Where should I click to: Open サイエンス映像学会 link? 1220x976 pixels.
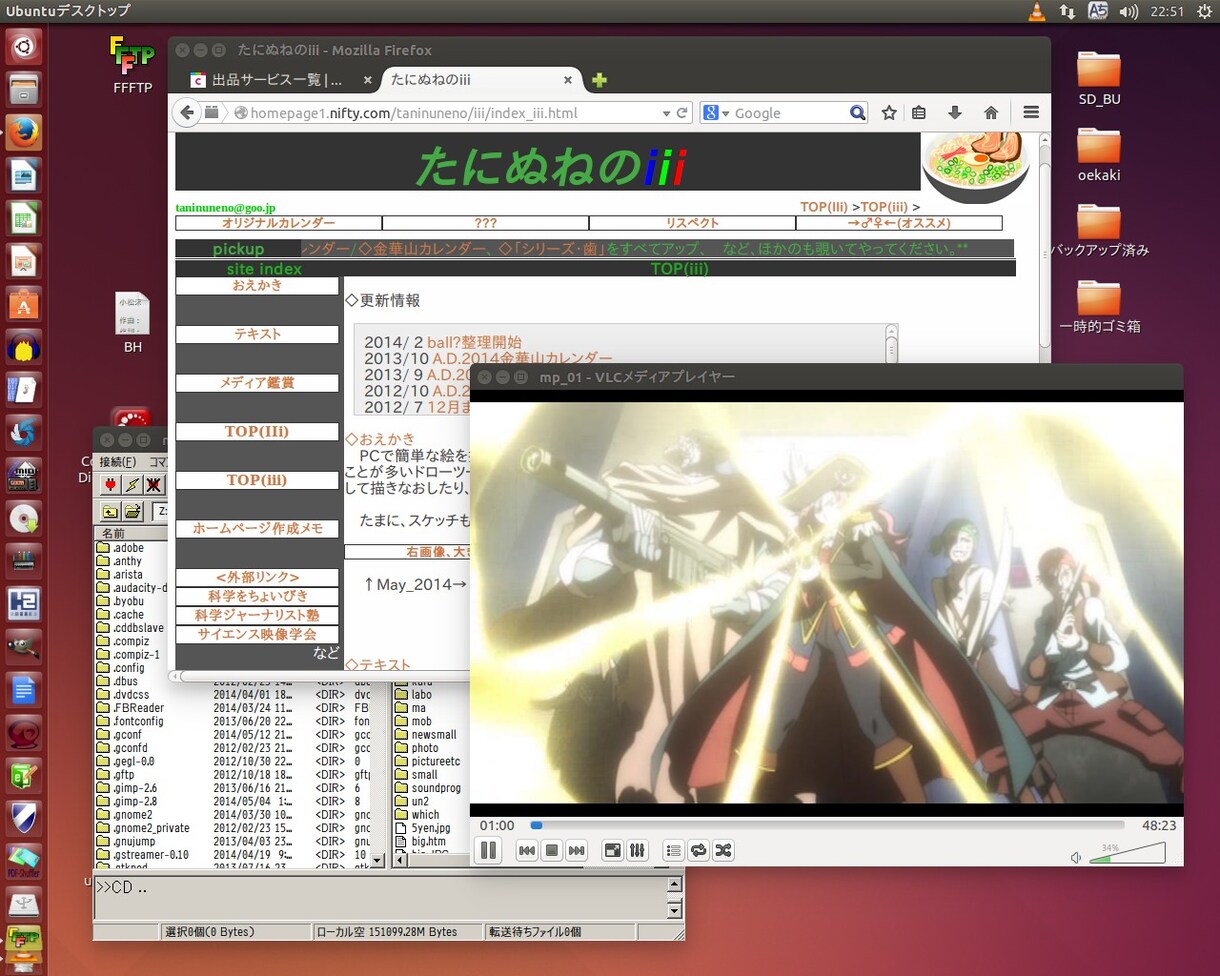[x=257, y=634]
